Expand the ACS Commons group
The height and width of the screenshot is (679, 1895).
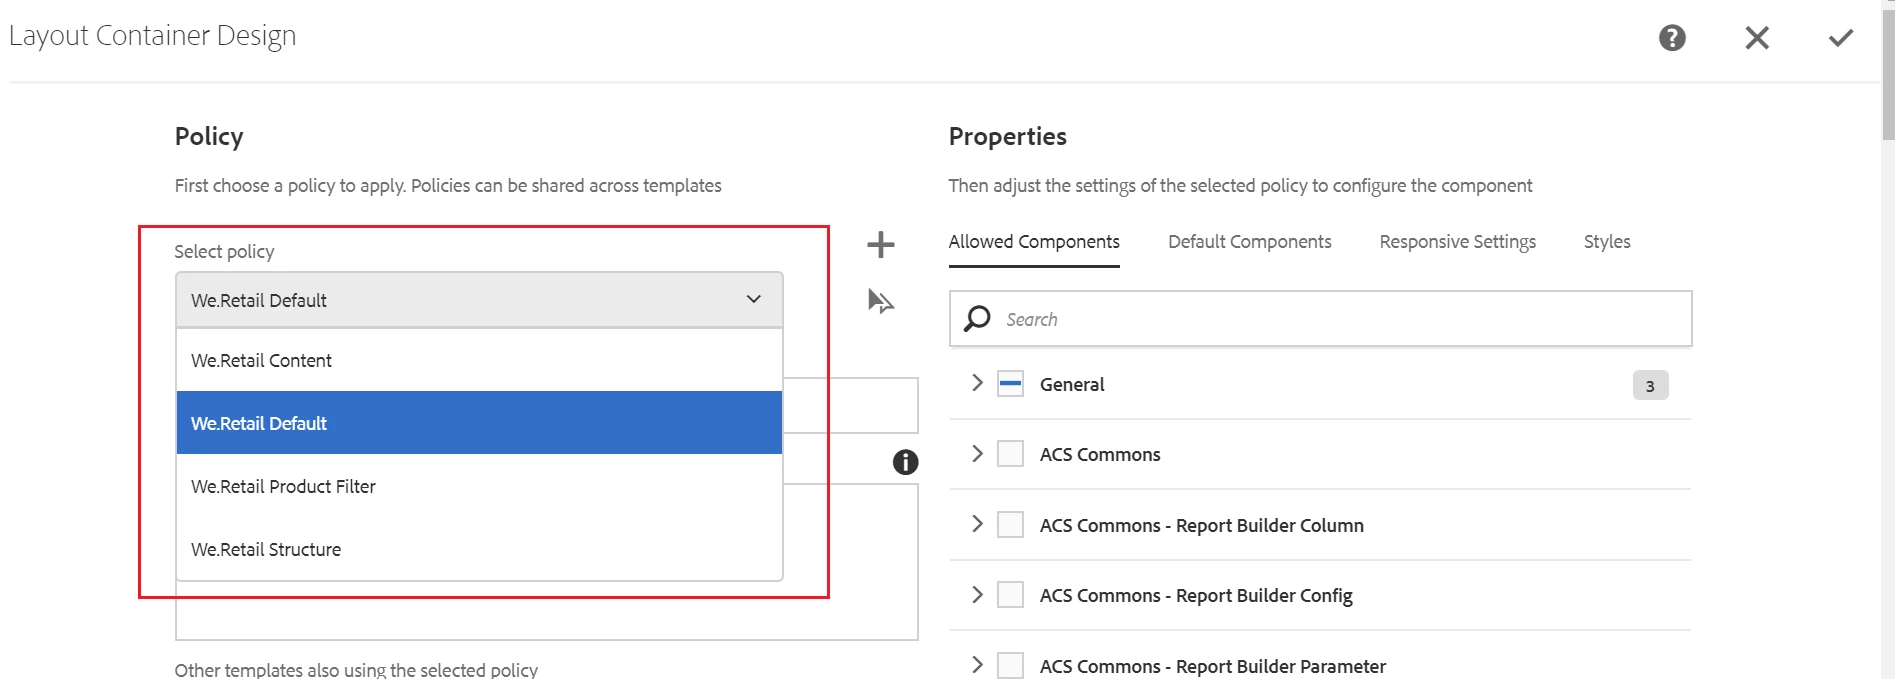point(977,453)
